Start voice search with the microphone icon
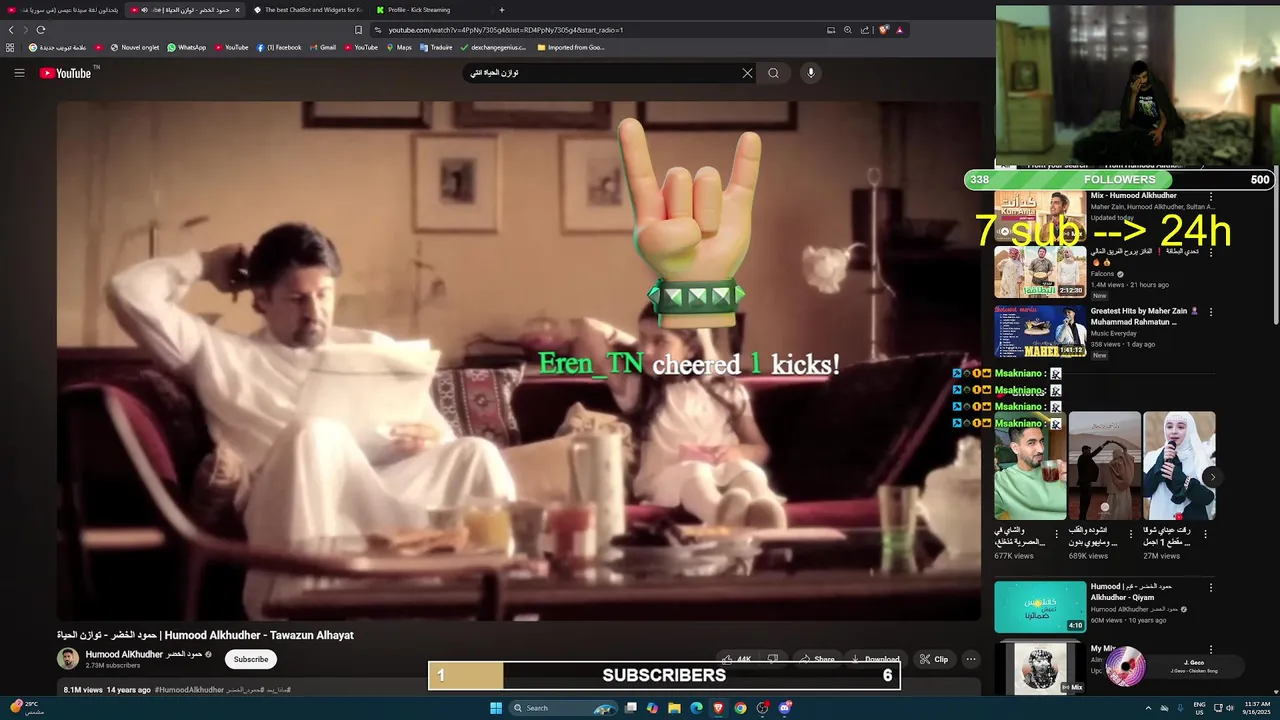 coord(811,73)
